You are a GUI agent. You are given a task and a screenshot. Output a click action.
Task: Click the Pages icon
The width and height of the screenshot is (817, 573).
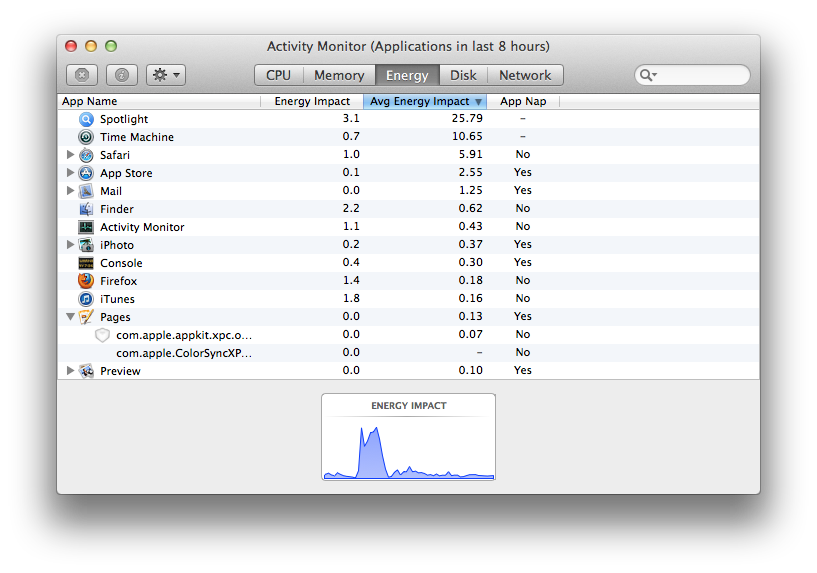tap(86, 317)
